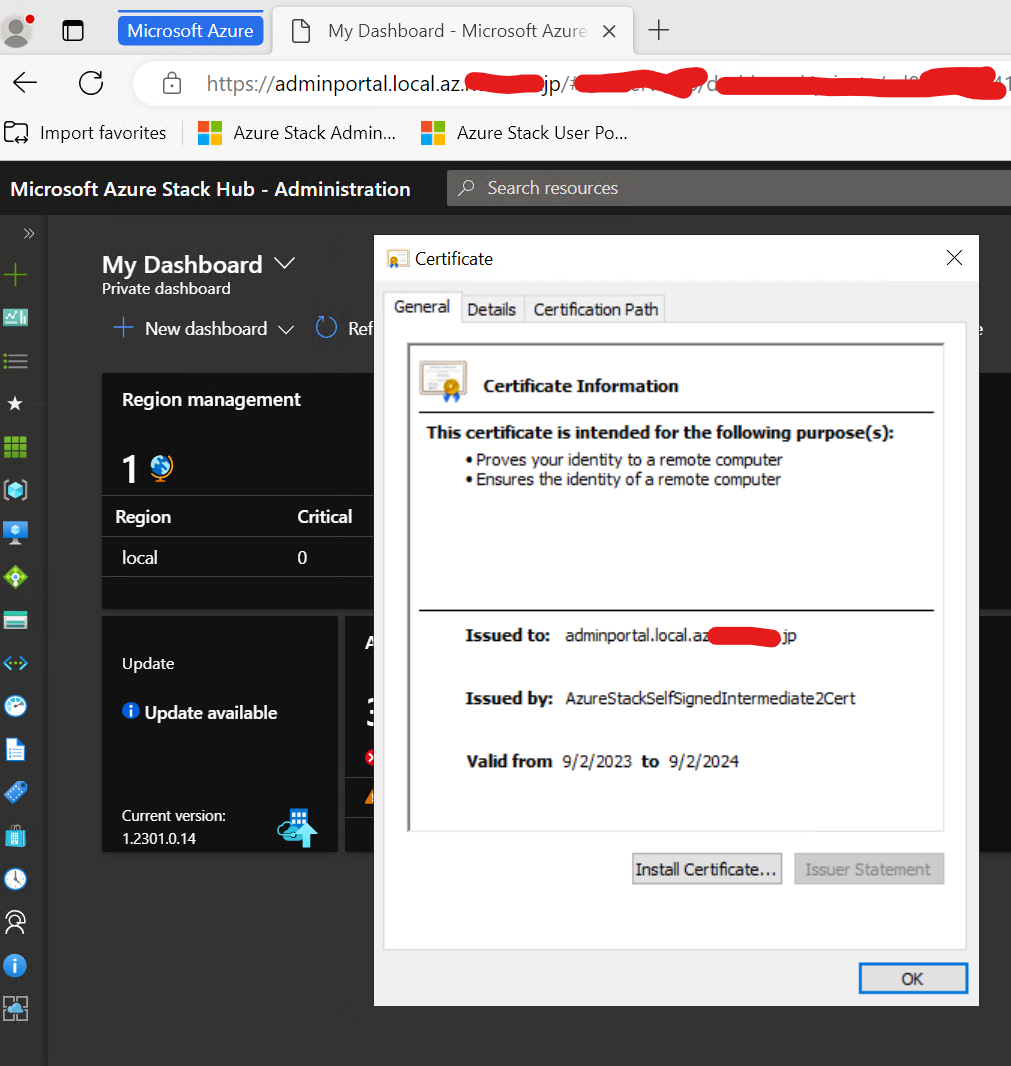Screen dimensions: 1011x1066
Task: Click the Critical column header
Action: pyautogui.click(x=324, y=517)
